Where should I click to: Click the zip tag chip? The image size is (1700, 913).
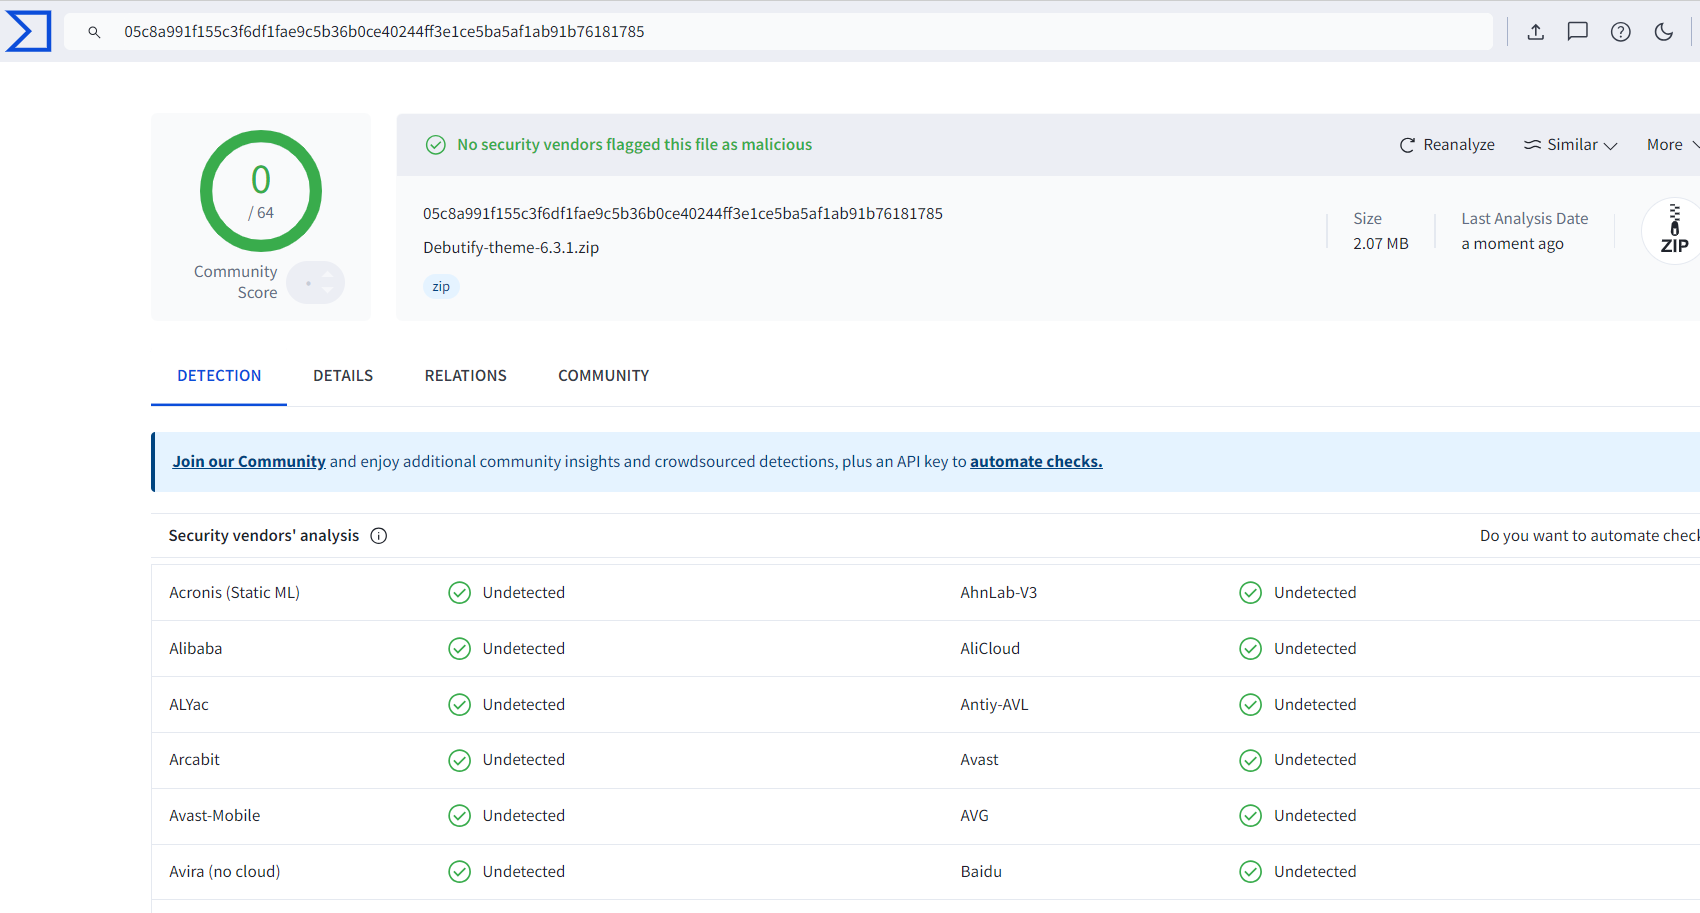coord(441,287)
